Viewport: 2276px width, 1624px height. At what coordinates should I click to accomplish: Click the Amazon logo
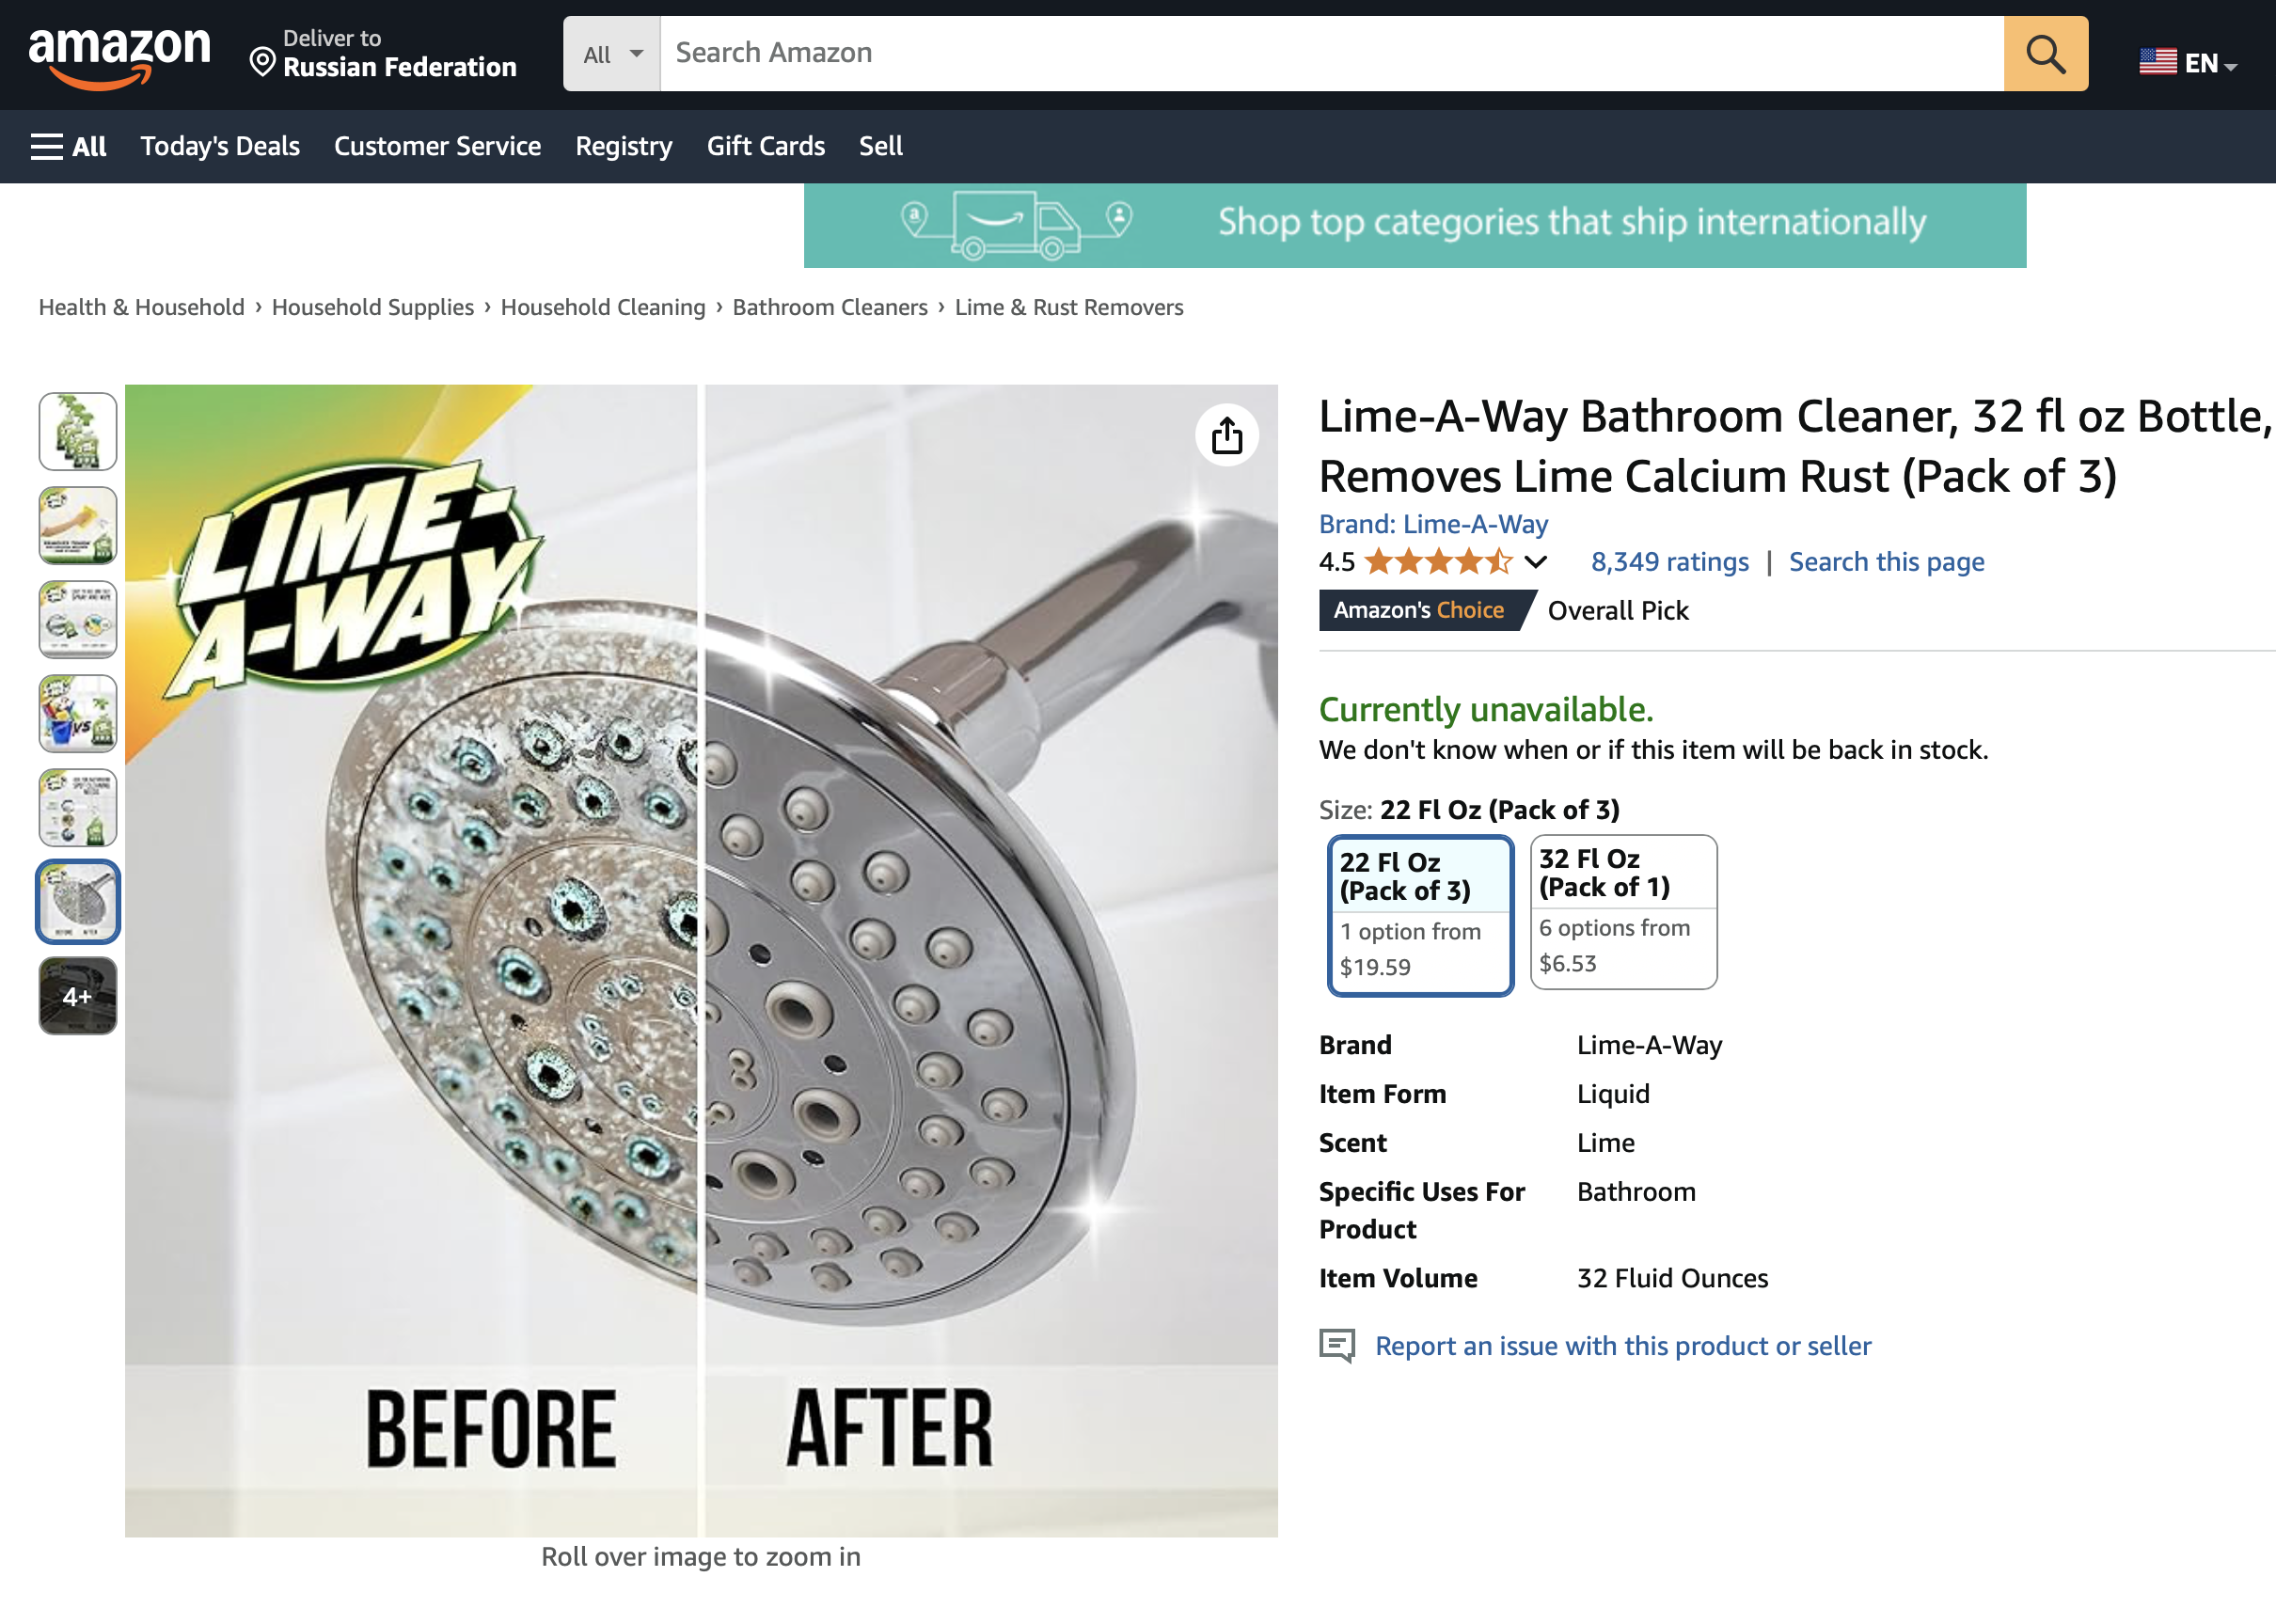[x=119, y=56]
